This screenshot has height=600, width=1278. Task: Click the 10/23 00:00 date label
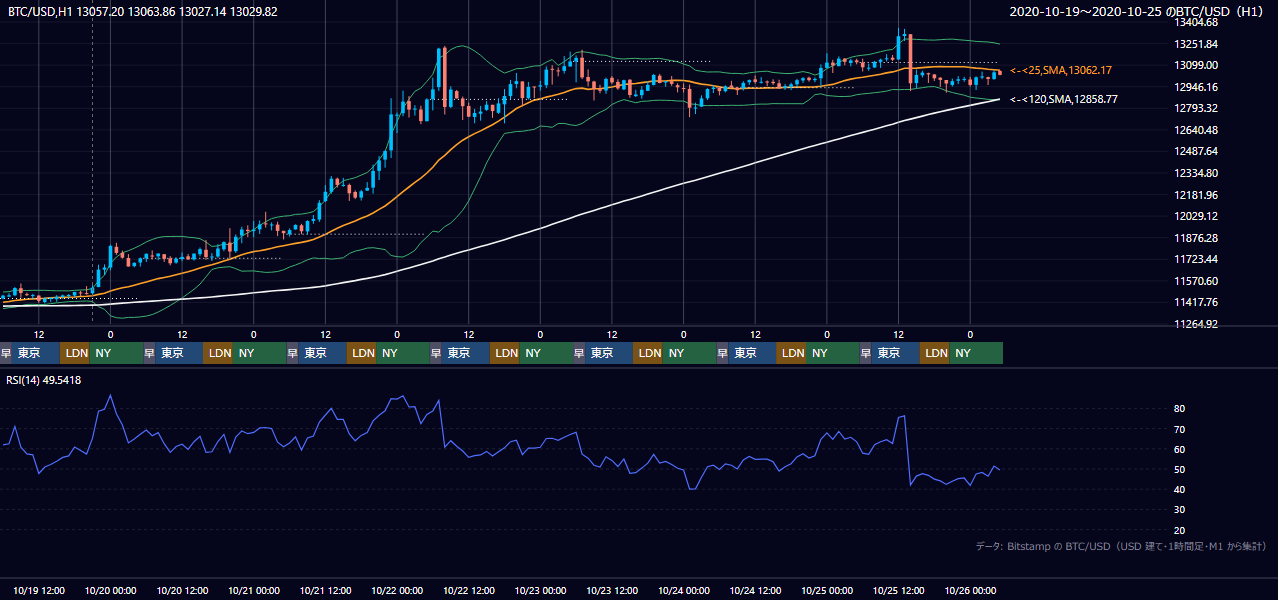point(541,591)
